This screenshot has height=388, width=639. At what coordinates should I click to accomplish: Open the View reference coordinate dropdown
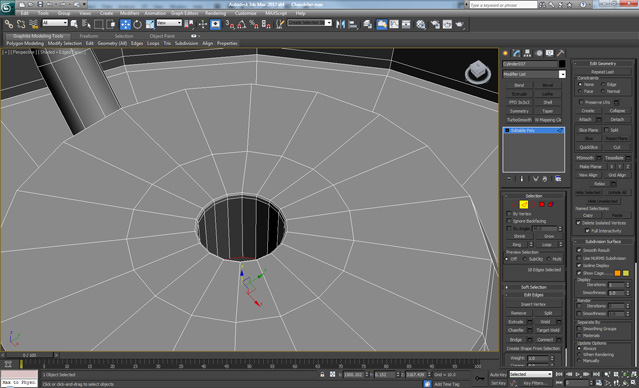pyautogui.click(x=169, y=23)
